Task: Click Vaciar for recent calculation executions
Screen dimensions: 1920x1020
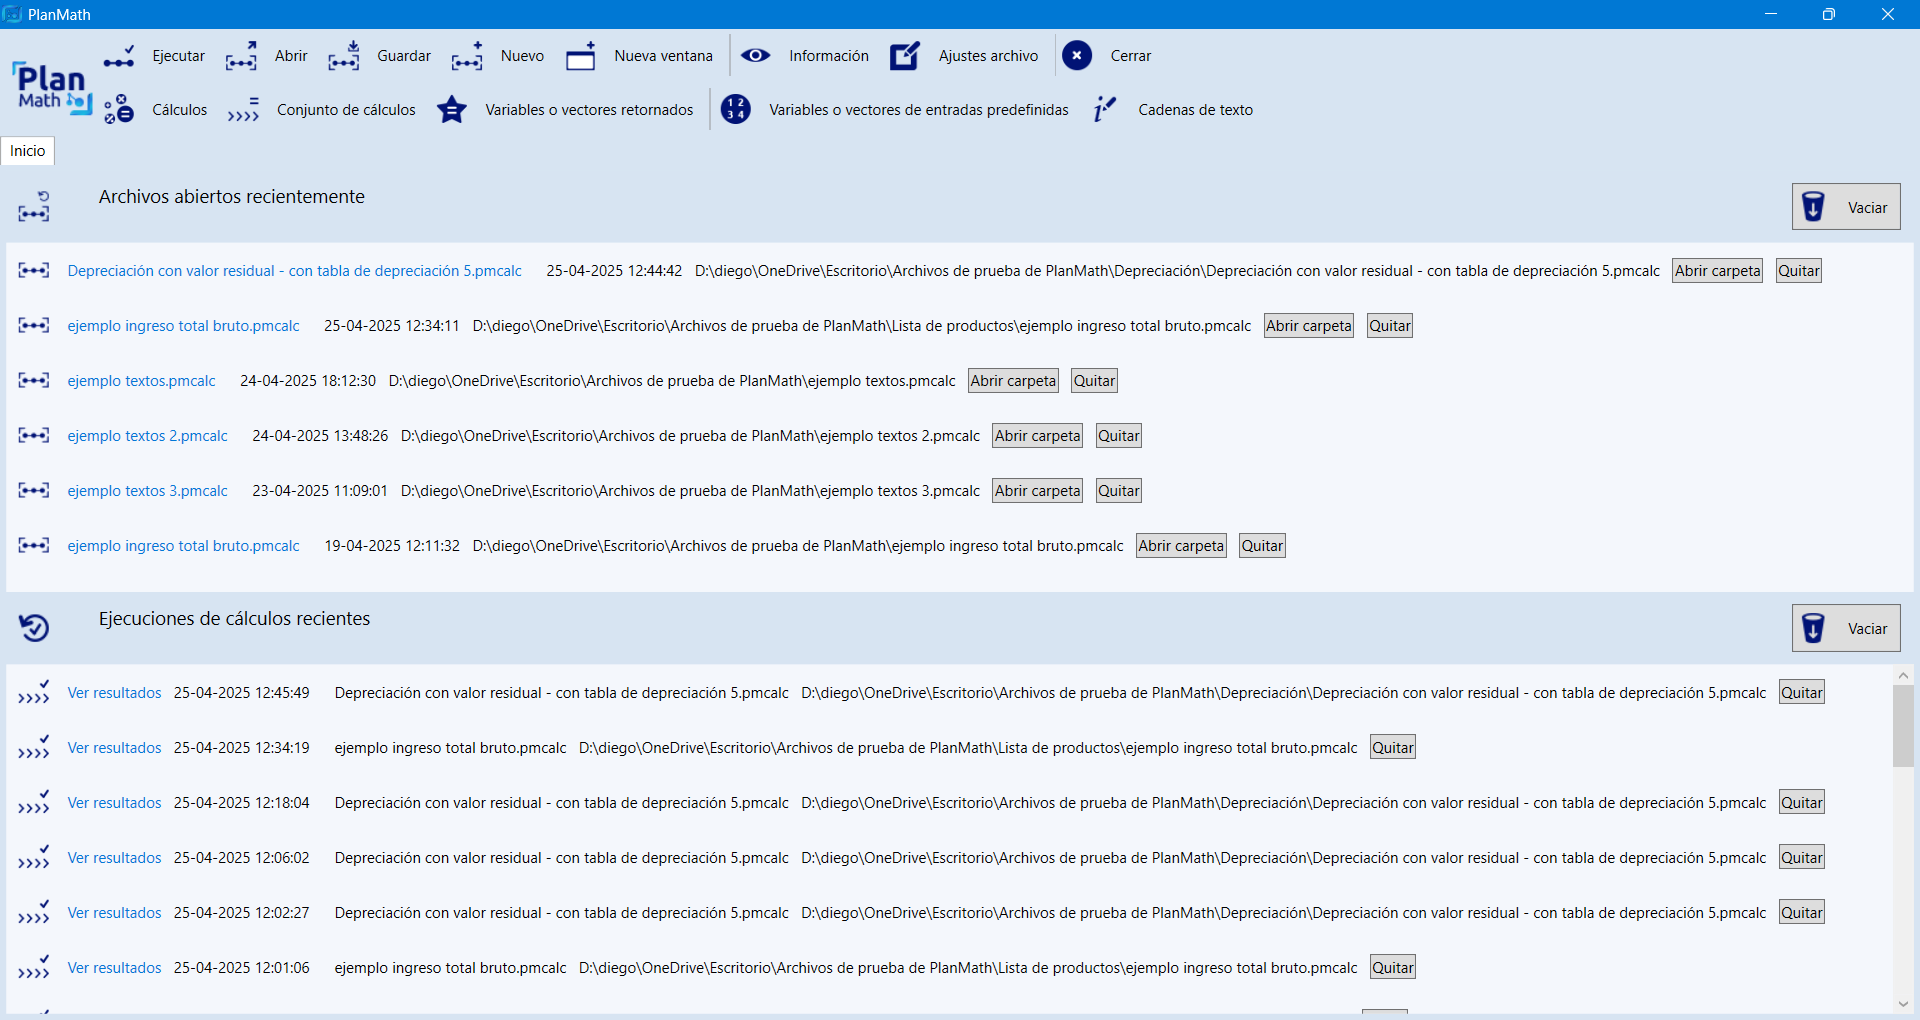Action: 1846,628
